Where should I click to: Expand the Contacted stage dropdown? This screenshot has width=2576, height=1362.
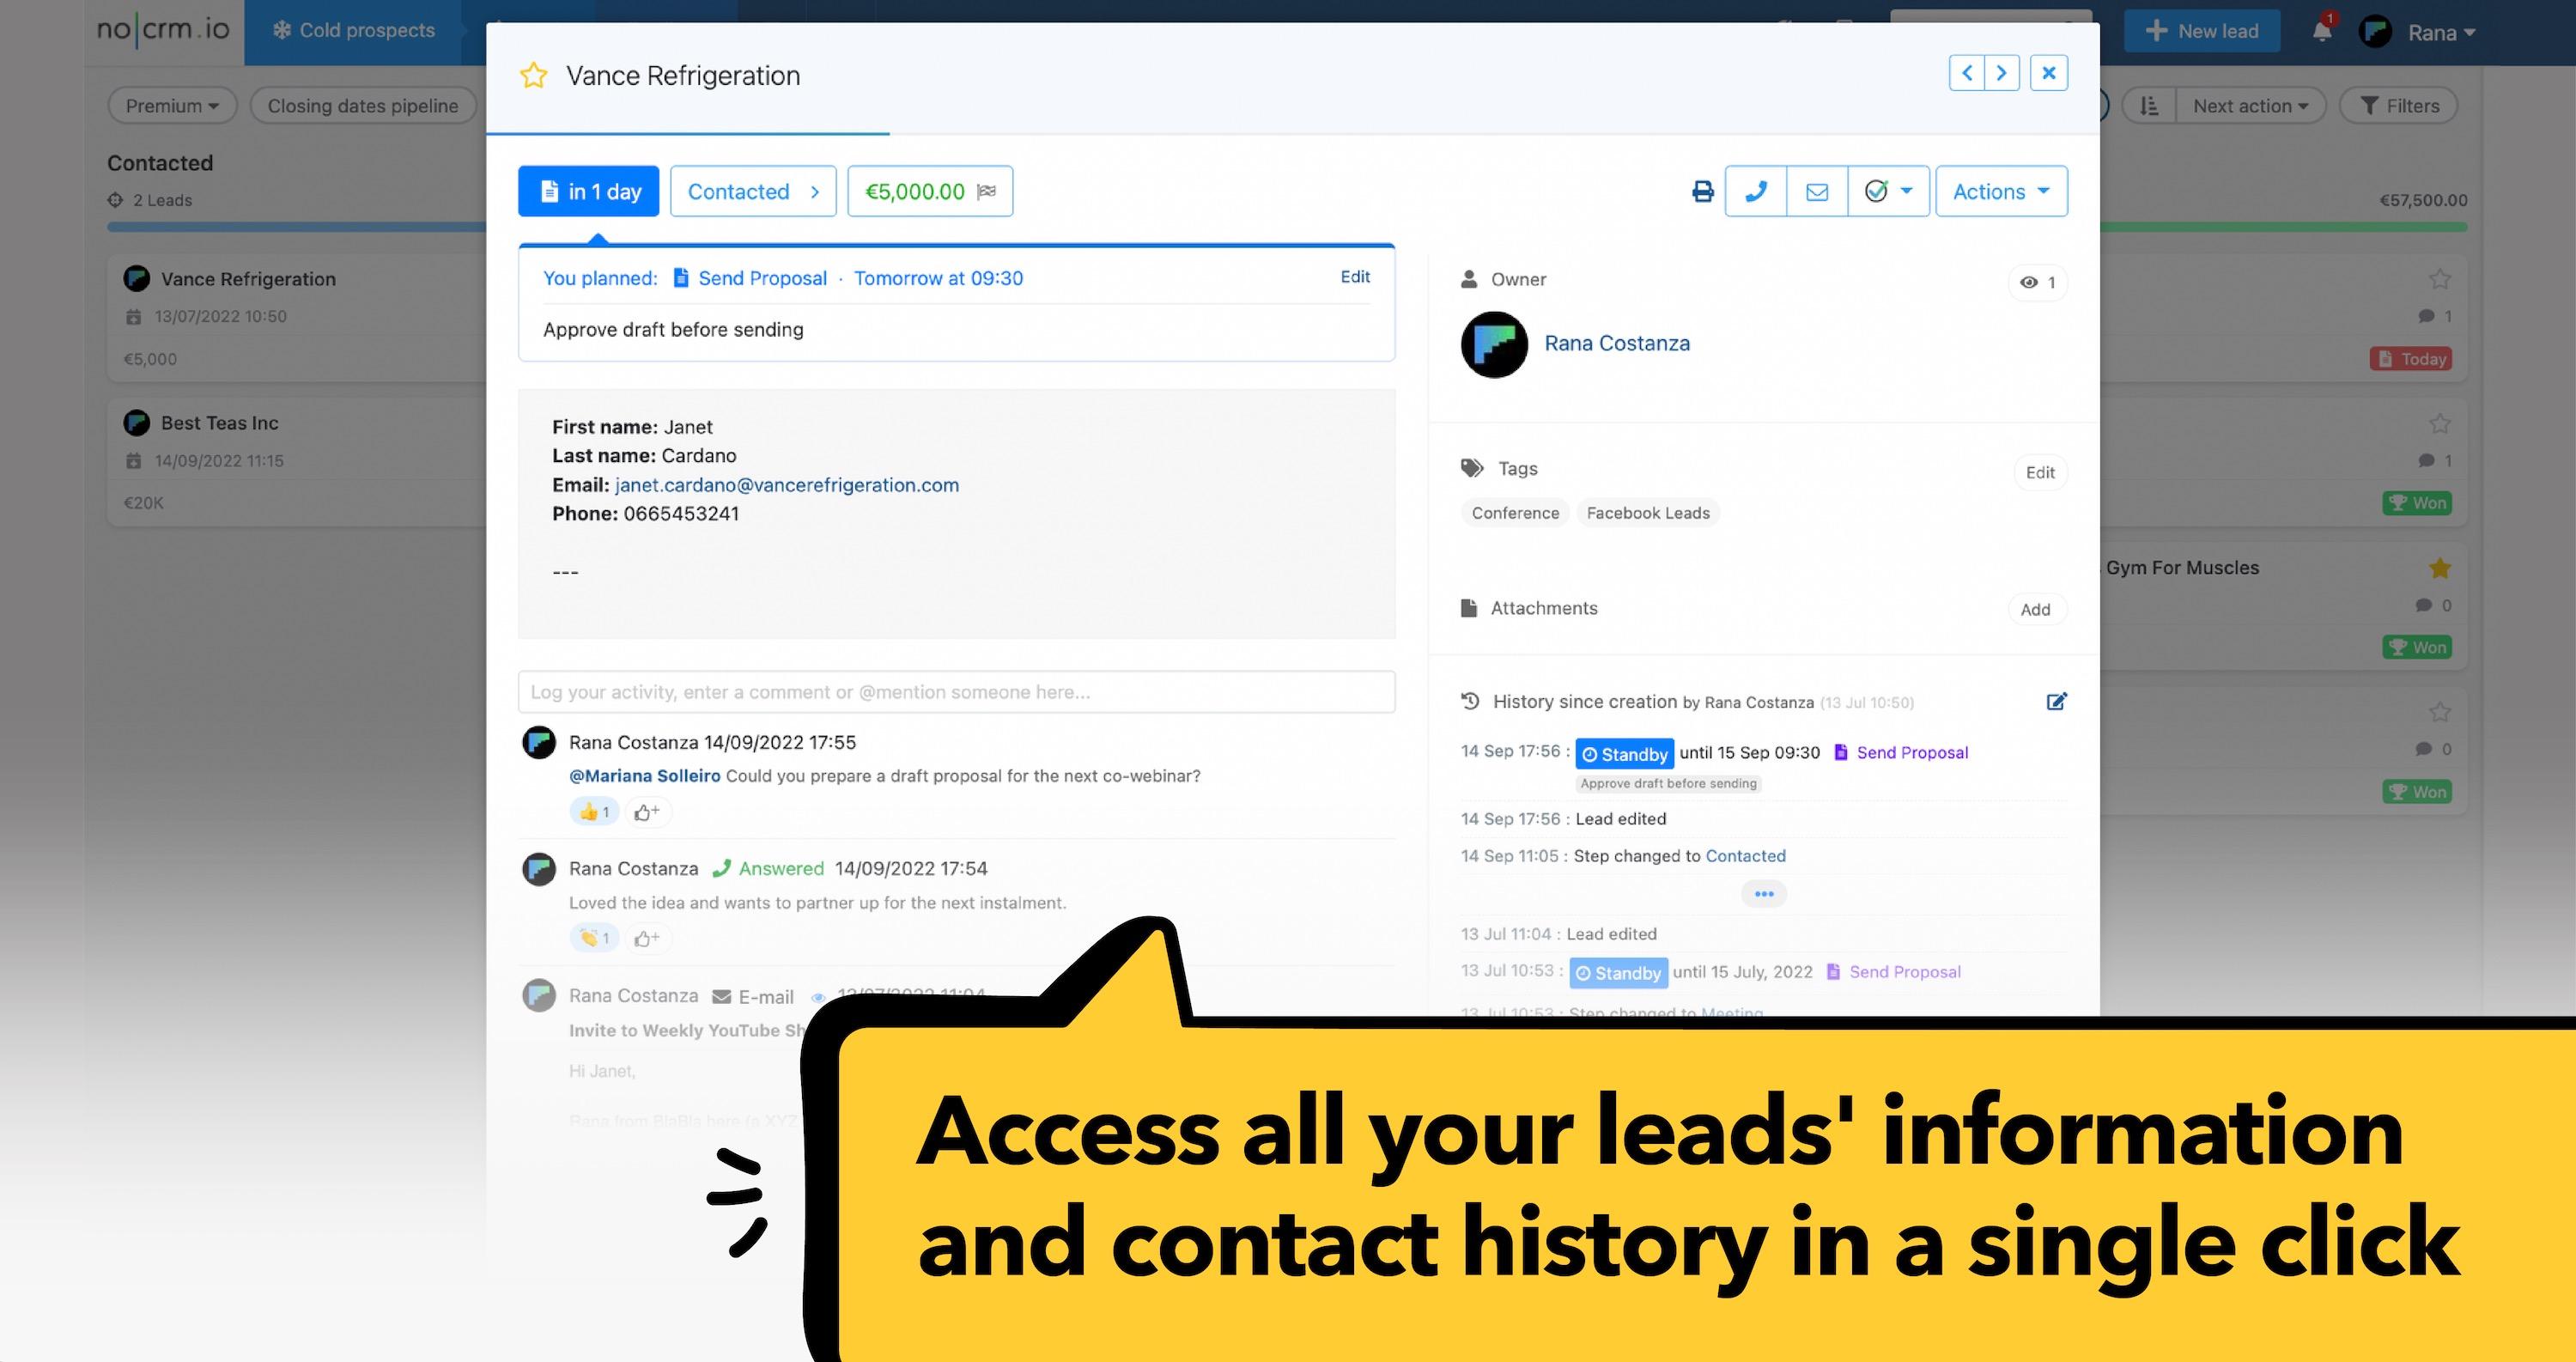click(x=751, y=191)
